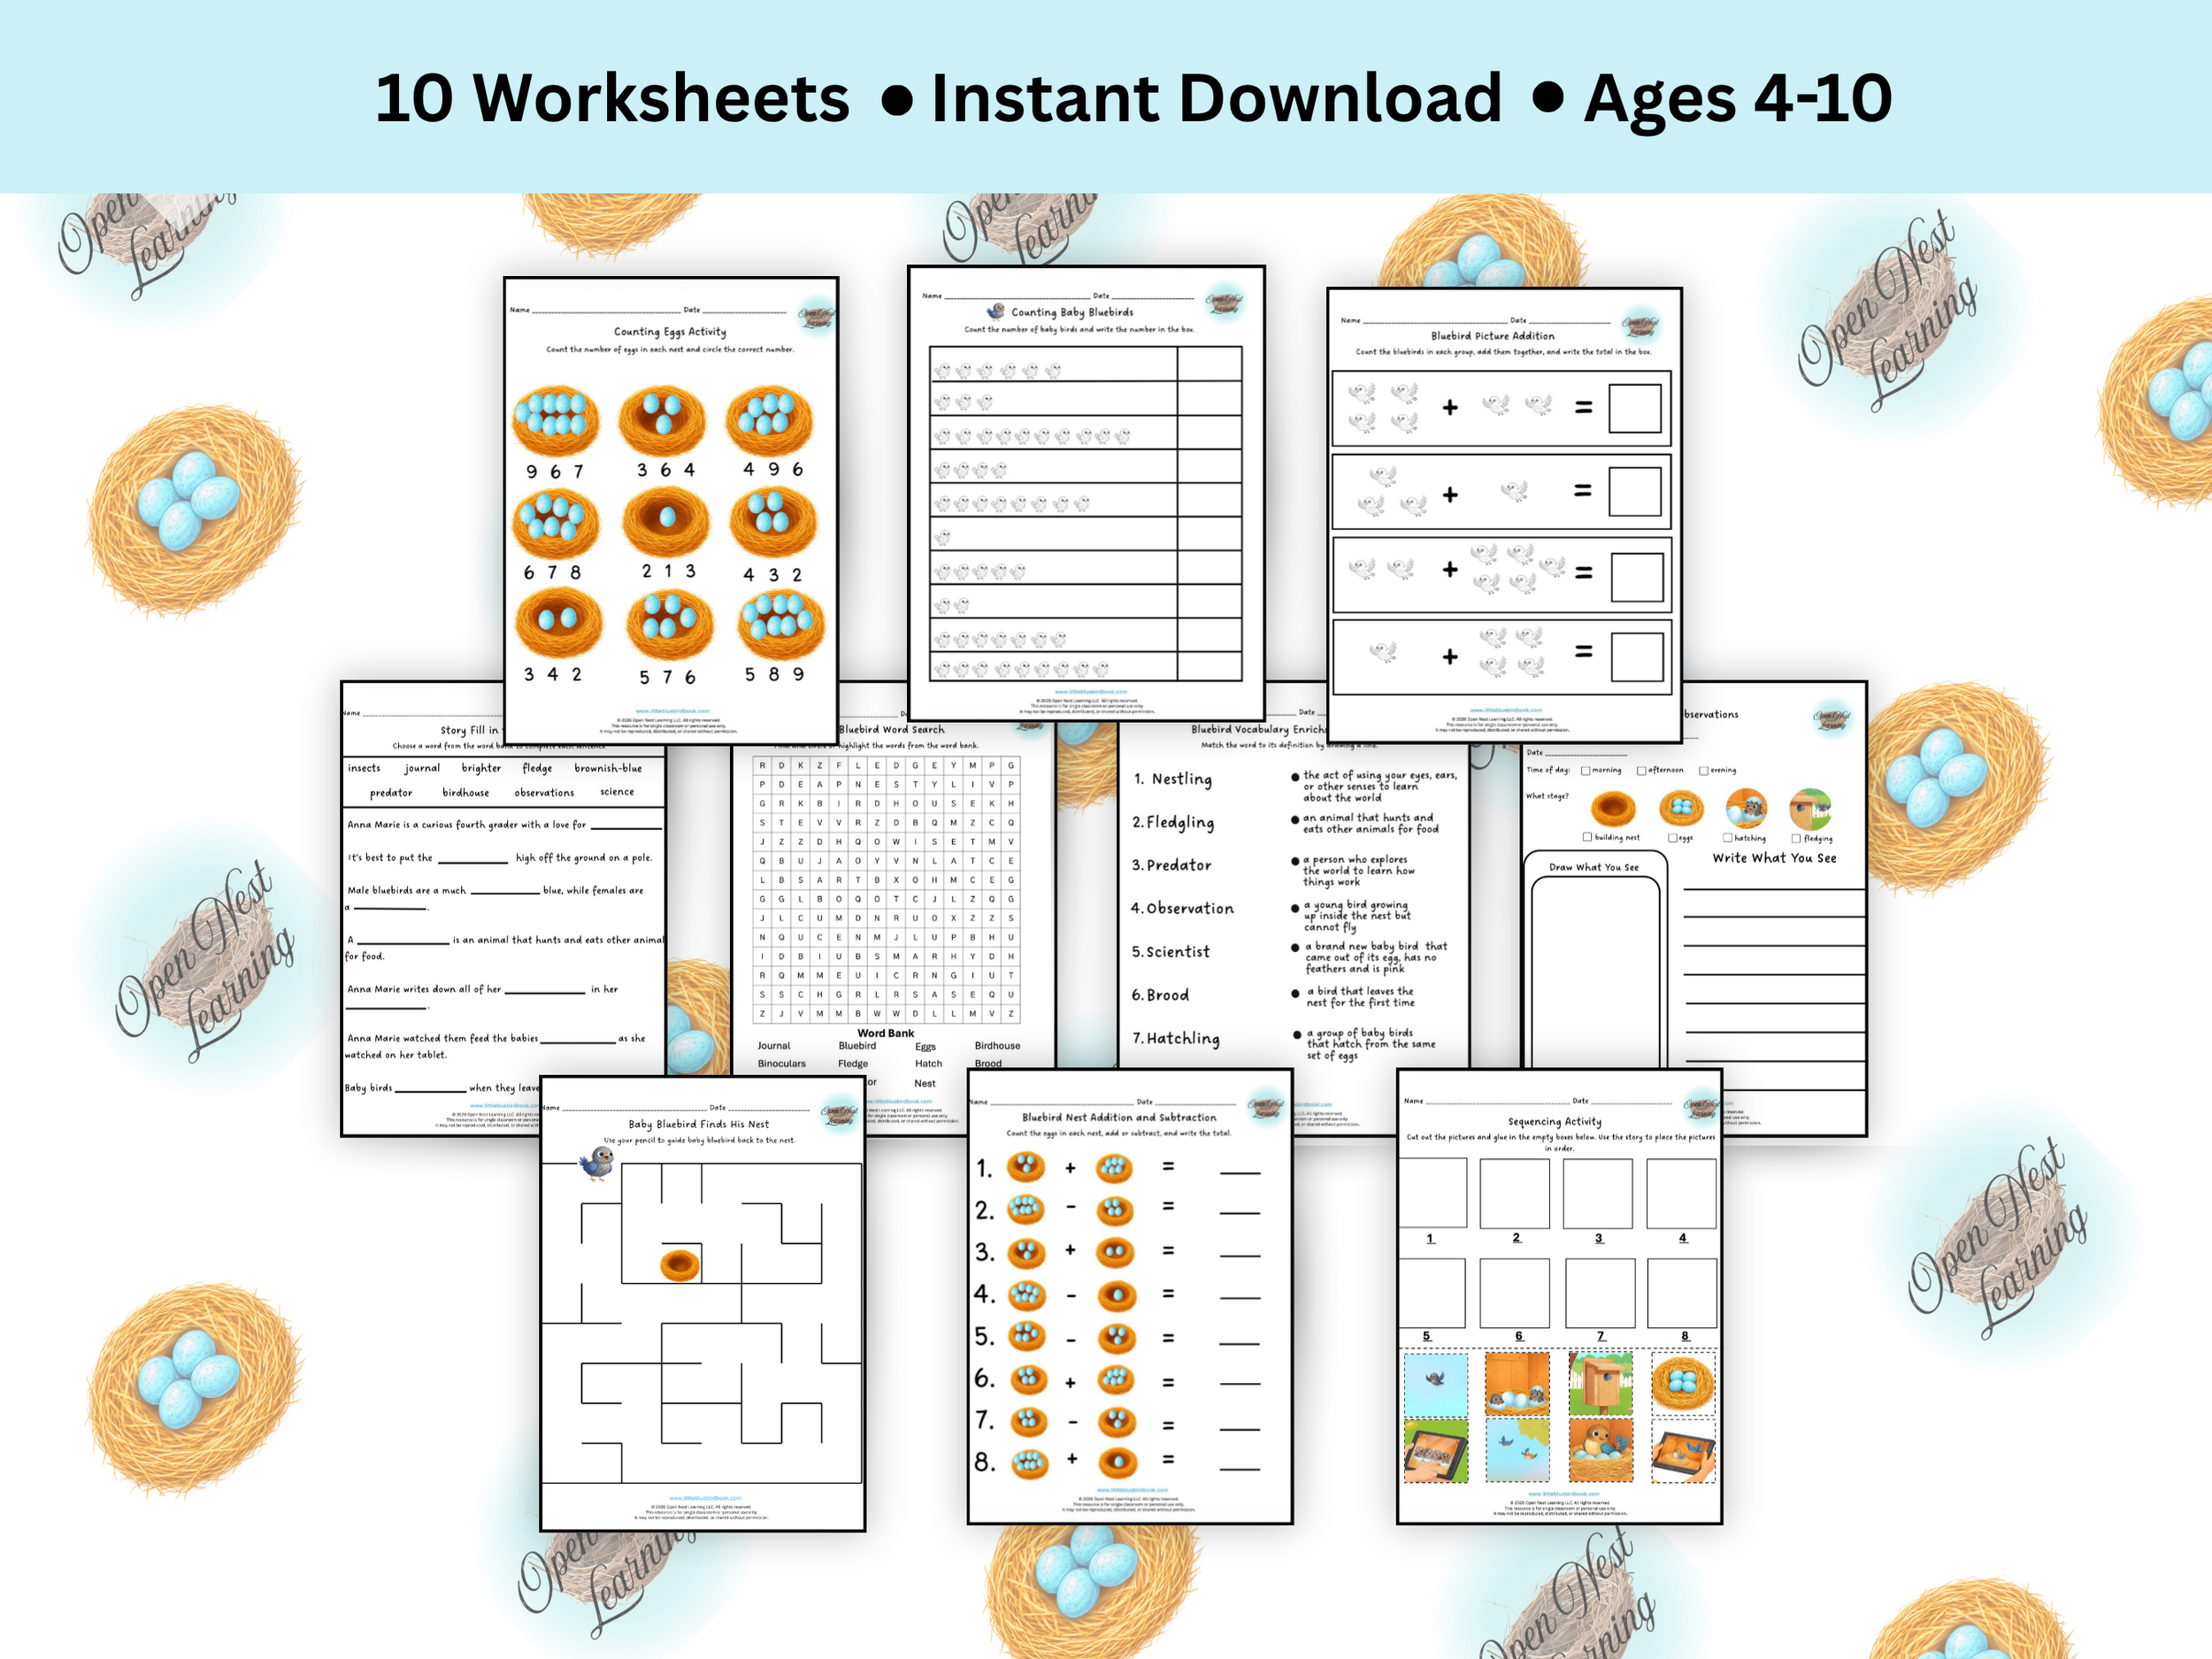The image size is (2212, 1659).
Task: Tick the 'hatching' stage checkbox
Action: pos(1728,838)
